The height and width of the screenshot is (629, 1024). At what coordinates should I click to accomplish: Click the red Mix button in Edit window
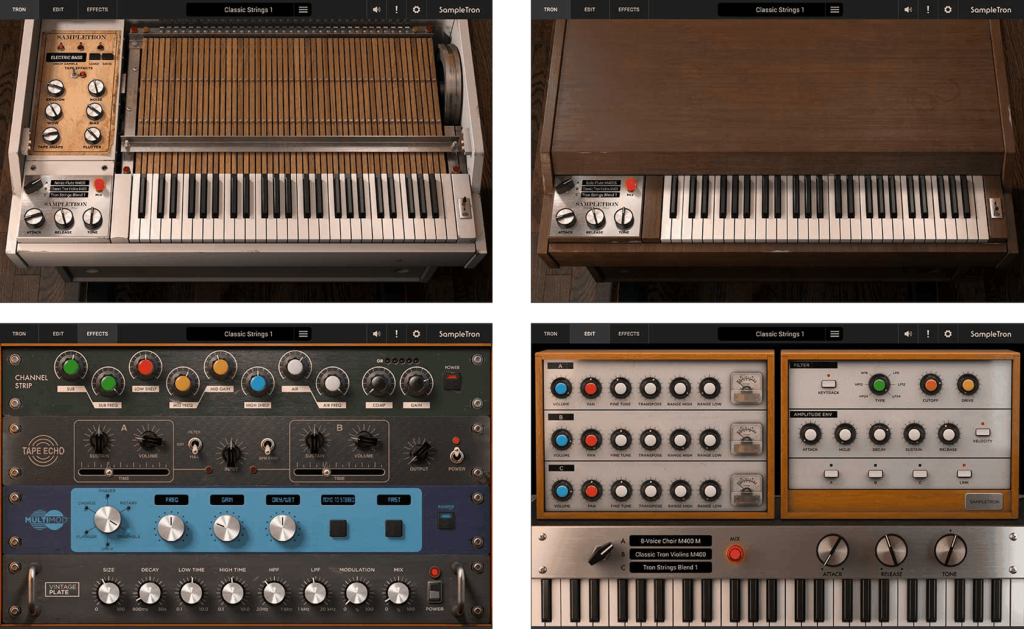(x=735, y=555)
